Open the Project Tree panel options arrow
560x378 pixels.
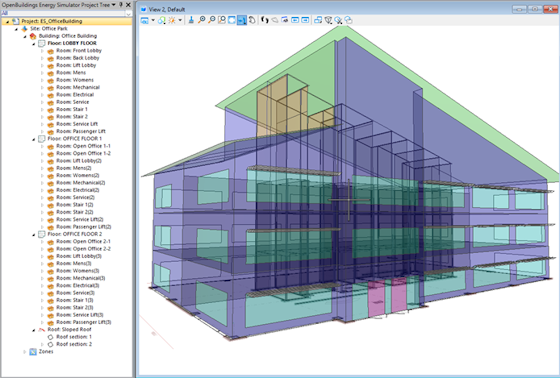[x=114, y=5]
